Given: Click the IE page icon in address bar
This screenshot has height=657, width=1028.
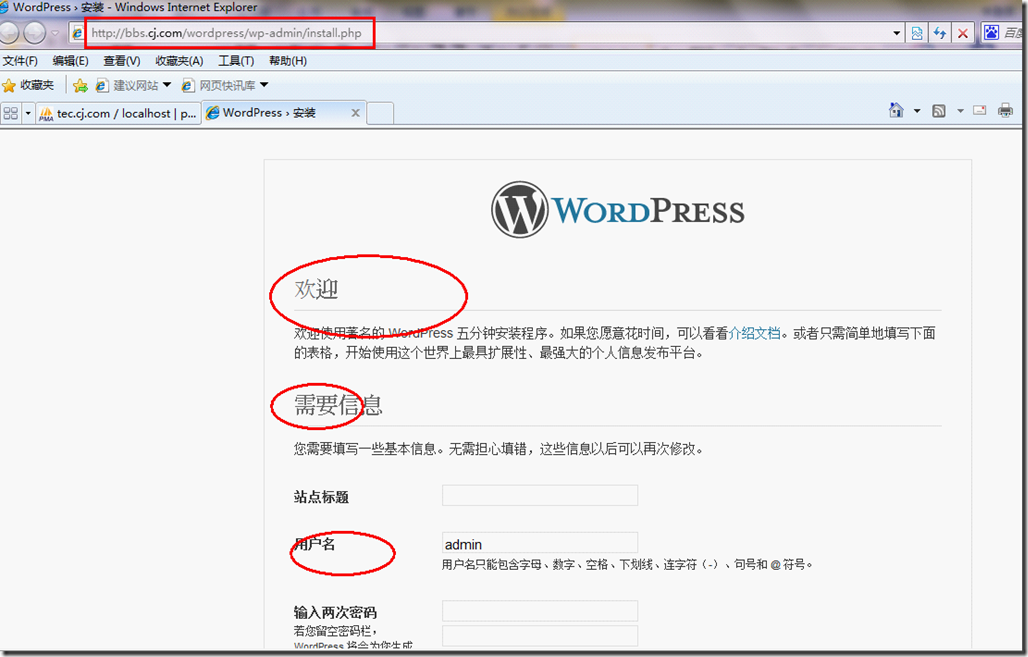Looking at the screenshot, I should click(x=77, y=33).
